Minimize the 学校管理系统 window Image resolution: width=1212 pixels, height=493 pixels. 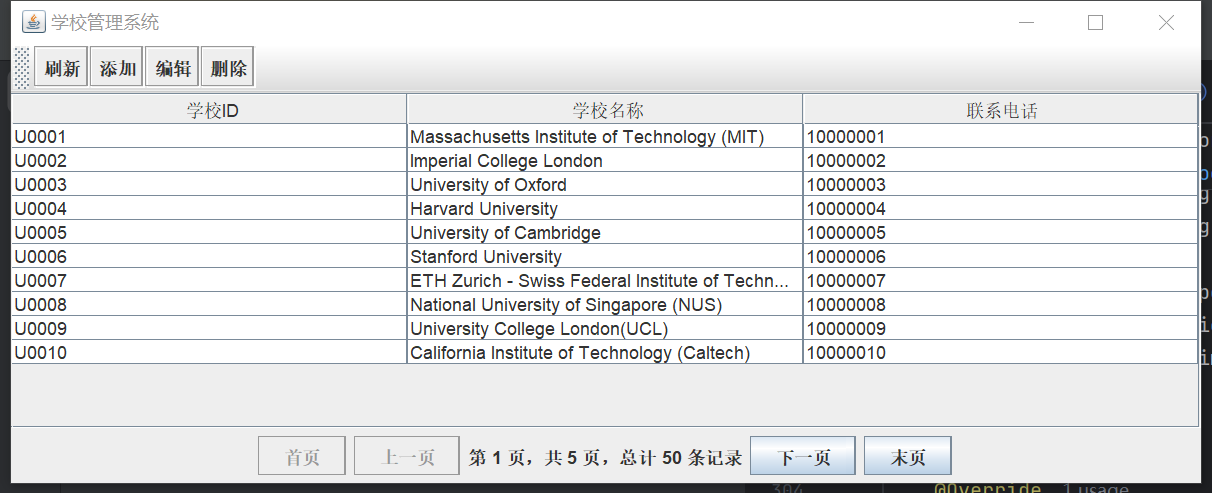point(1025,22)
